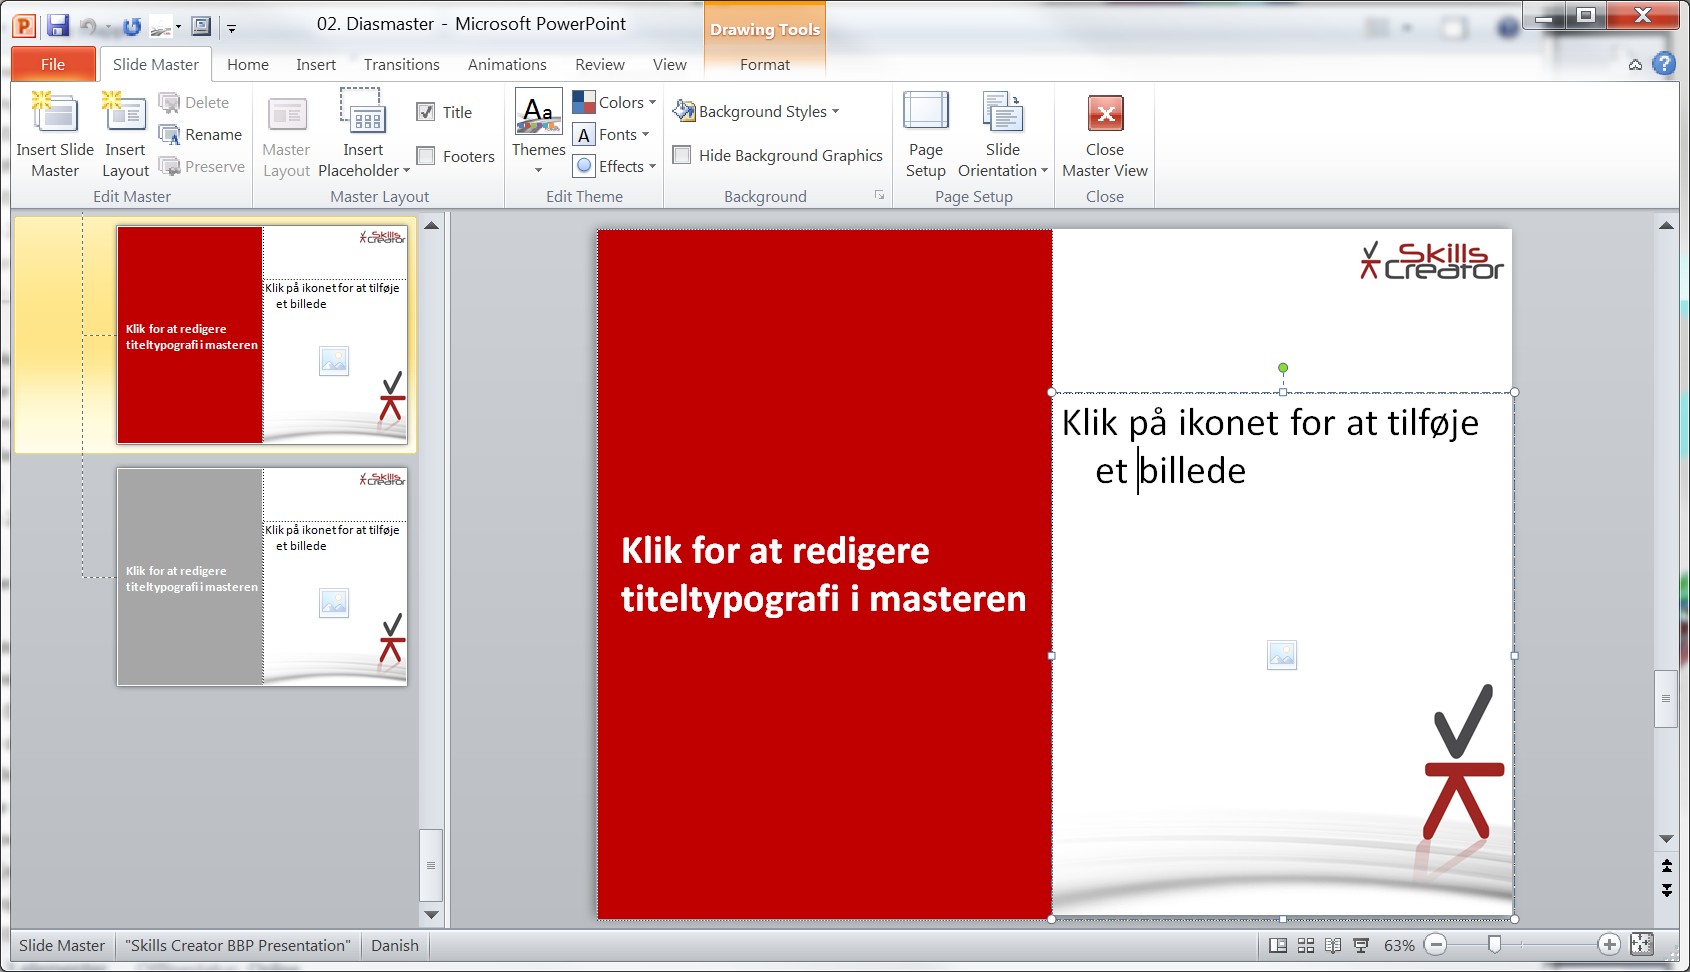Uncheck the Title checkbox

pos(426,112)
